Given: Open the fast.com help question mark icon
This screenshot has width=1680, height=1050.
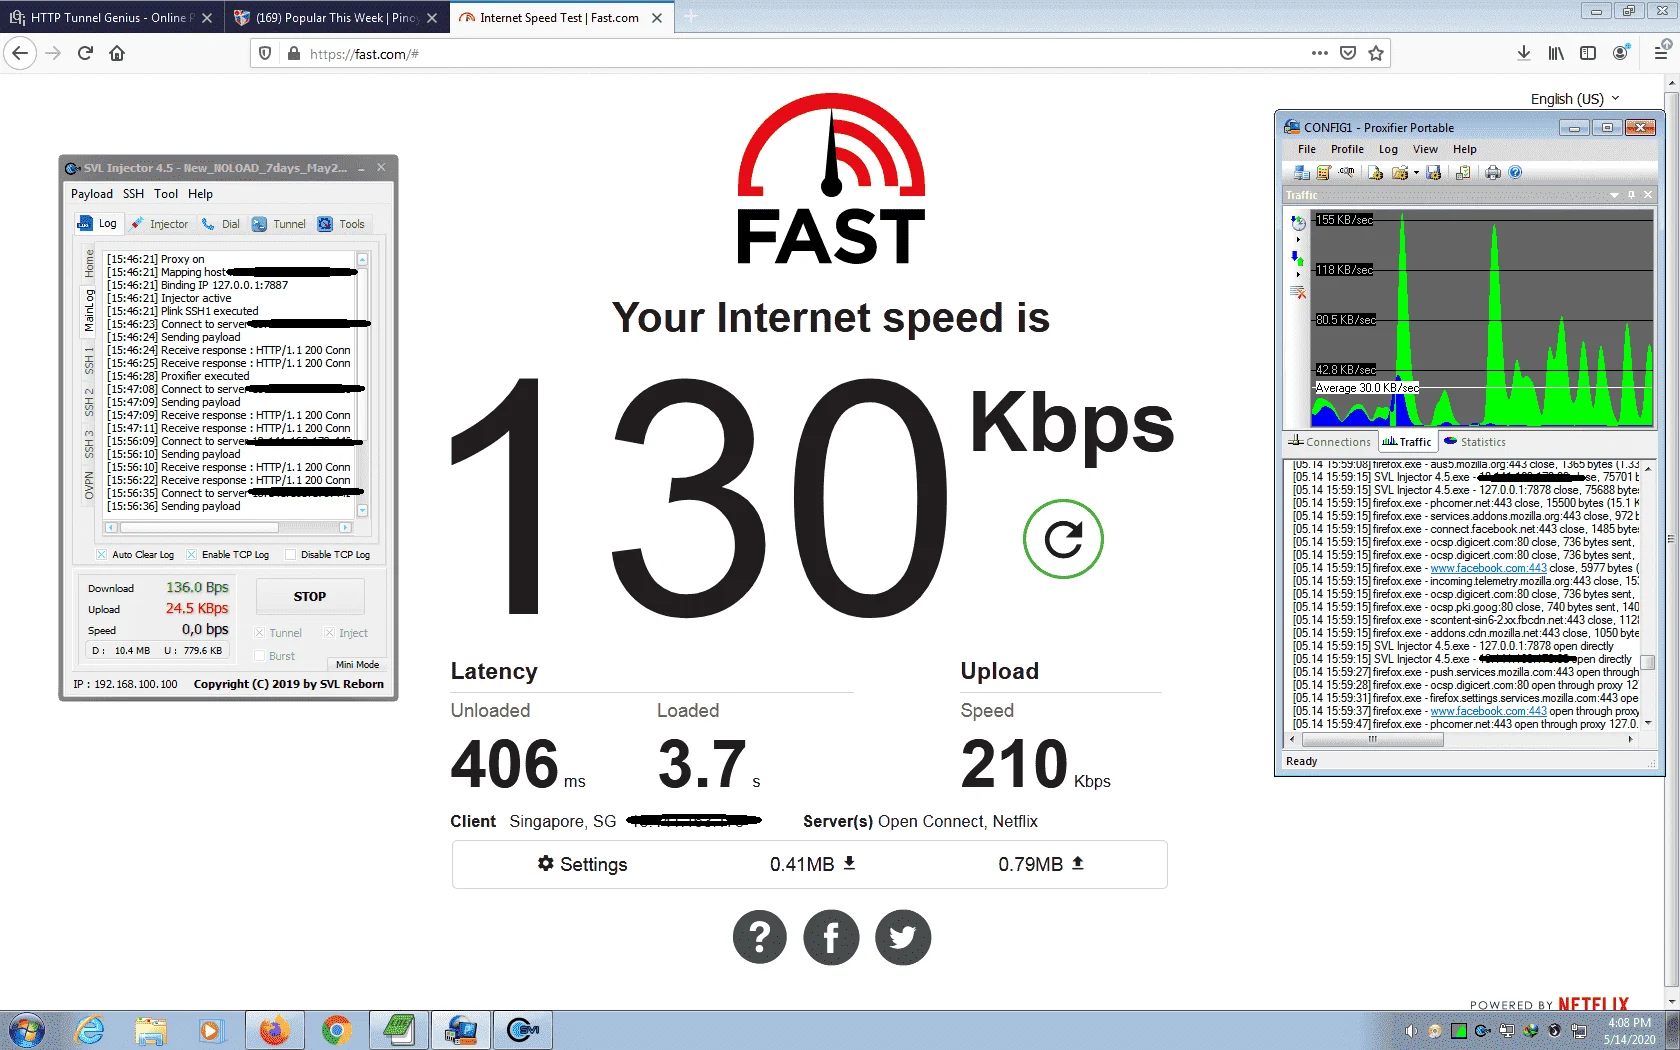Looking at the screenshot, I should (760, 937).
